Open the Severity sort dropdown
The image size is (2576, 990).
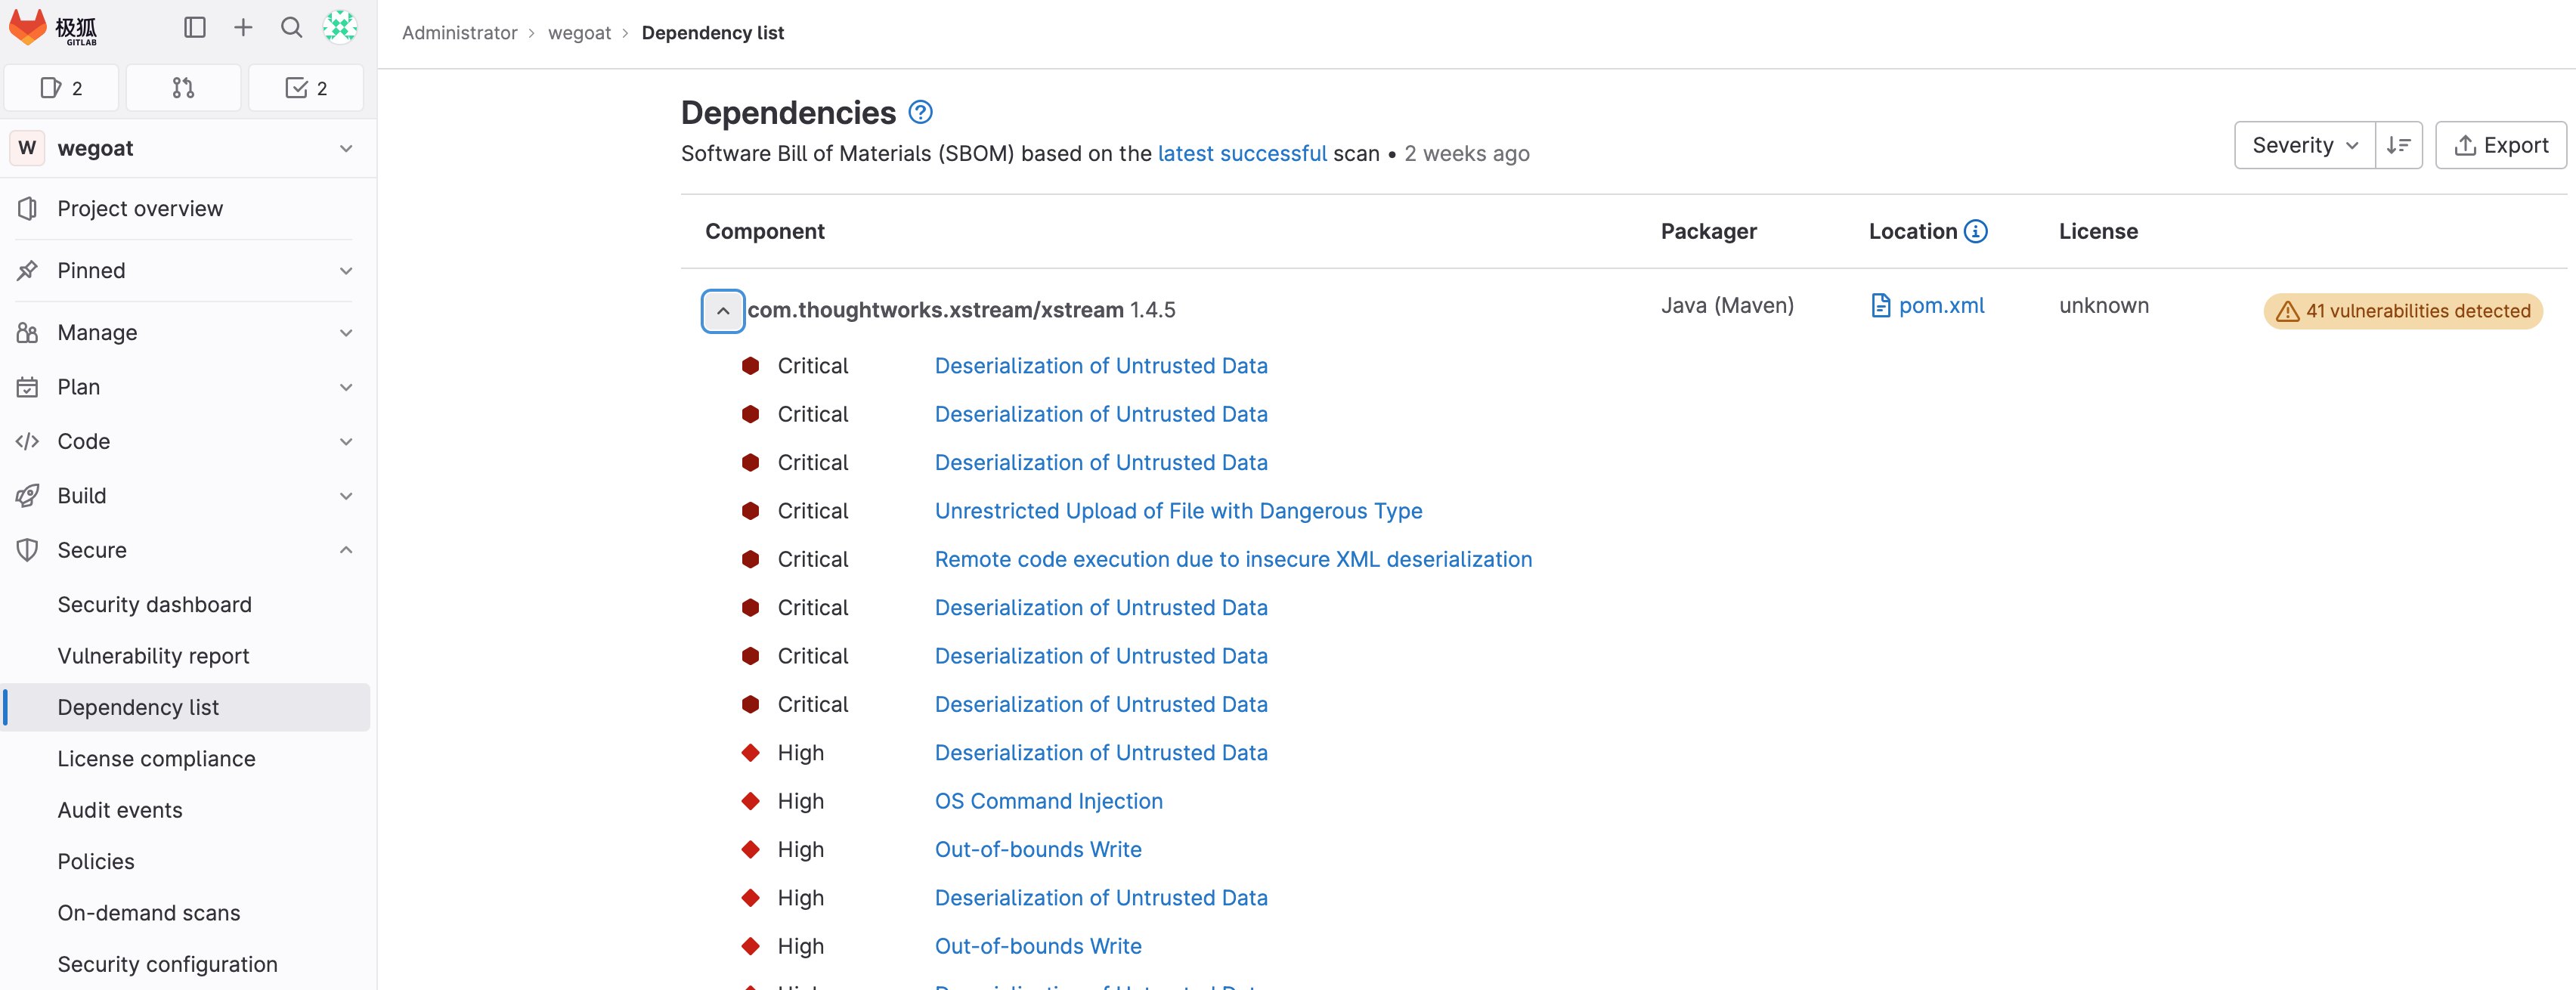coord(2304,145)
